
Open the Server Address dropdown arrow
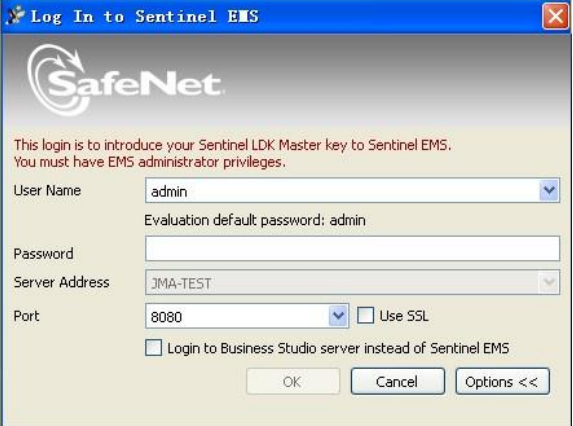[549, 282]
